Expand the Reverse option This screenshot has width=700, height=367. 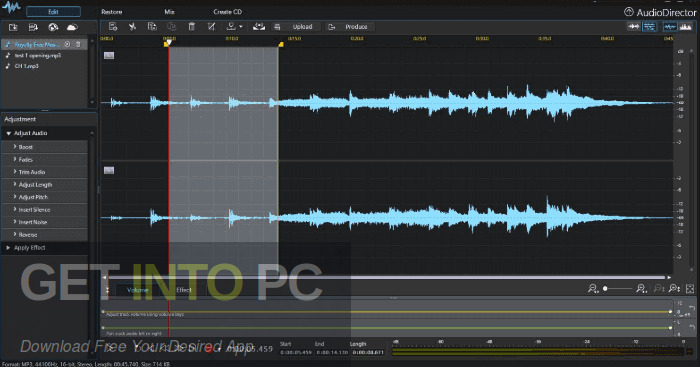click(44, 234)
